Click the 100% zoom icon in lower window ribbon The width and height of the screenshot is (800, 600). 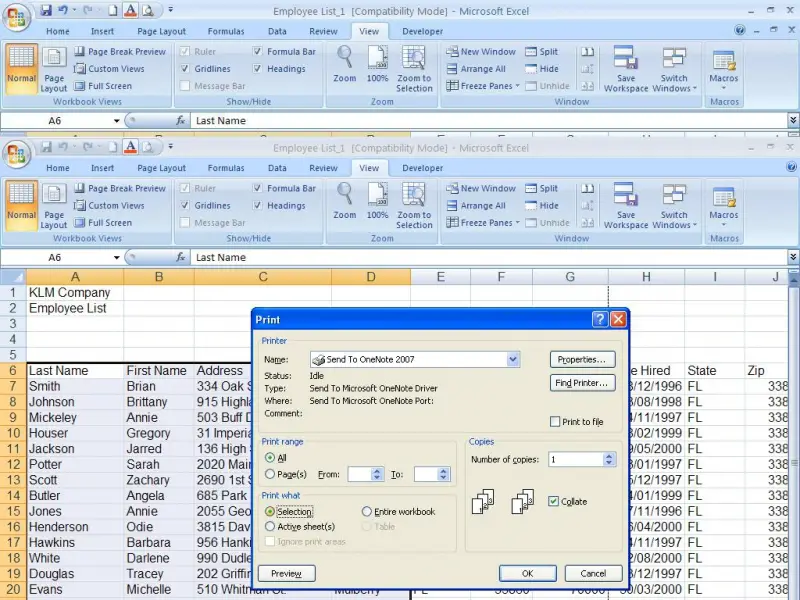coord(378,202)
